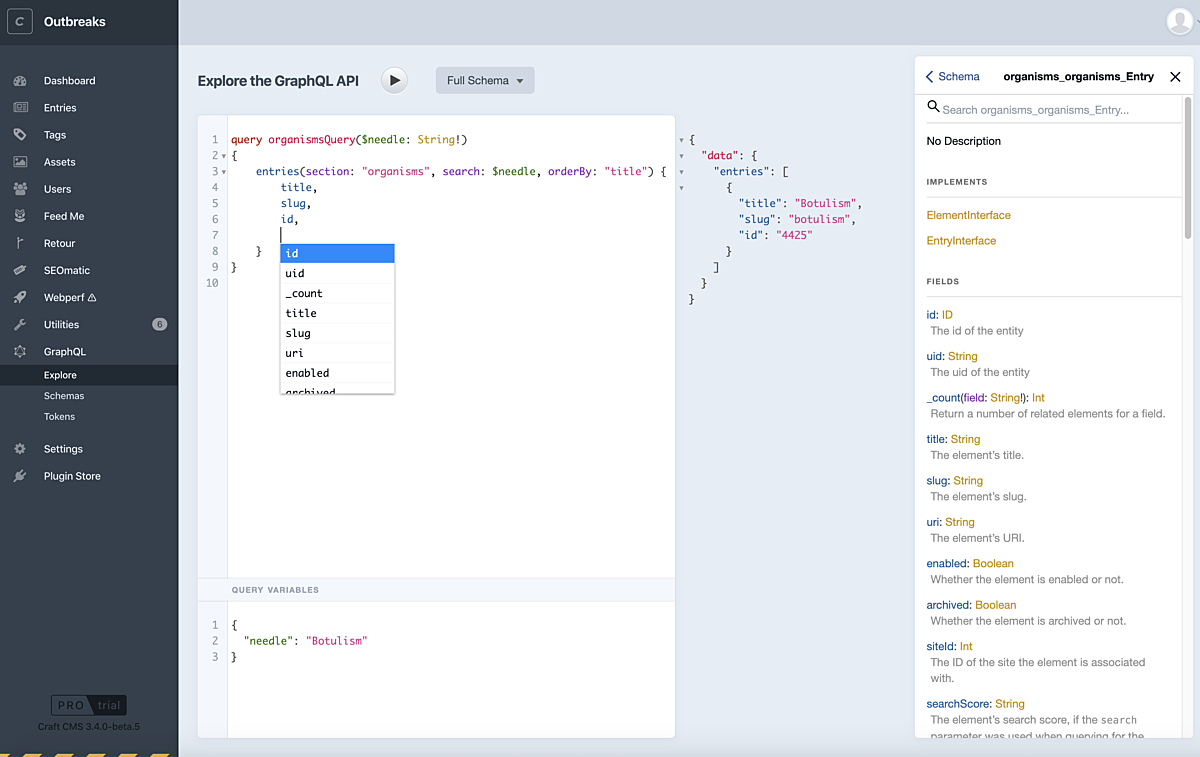This screenshot has height=757, width=1200.
Task: Collapse the query block at line 2
Action: (223, 156)
